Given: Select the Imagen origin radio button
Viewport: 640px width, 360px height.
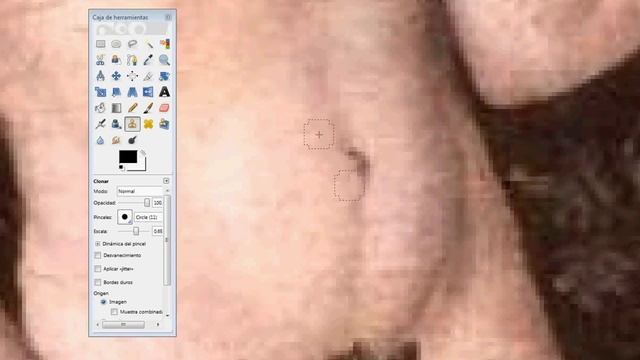Looking at the screenshot, I should point(103,302).
